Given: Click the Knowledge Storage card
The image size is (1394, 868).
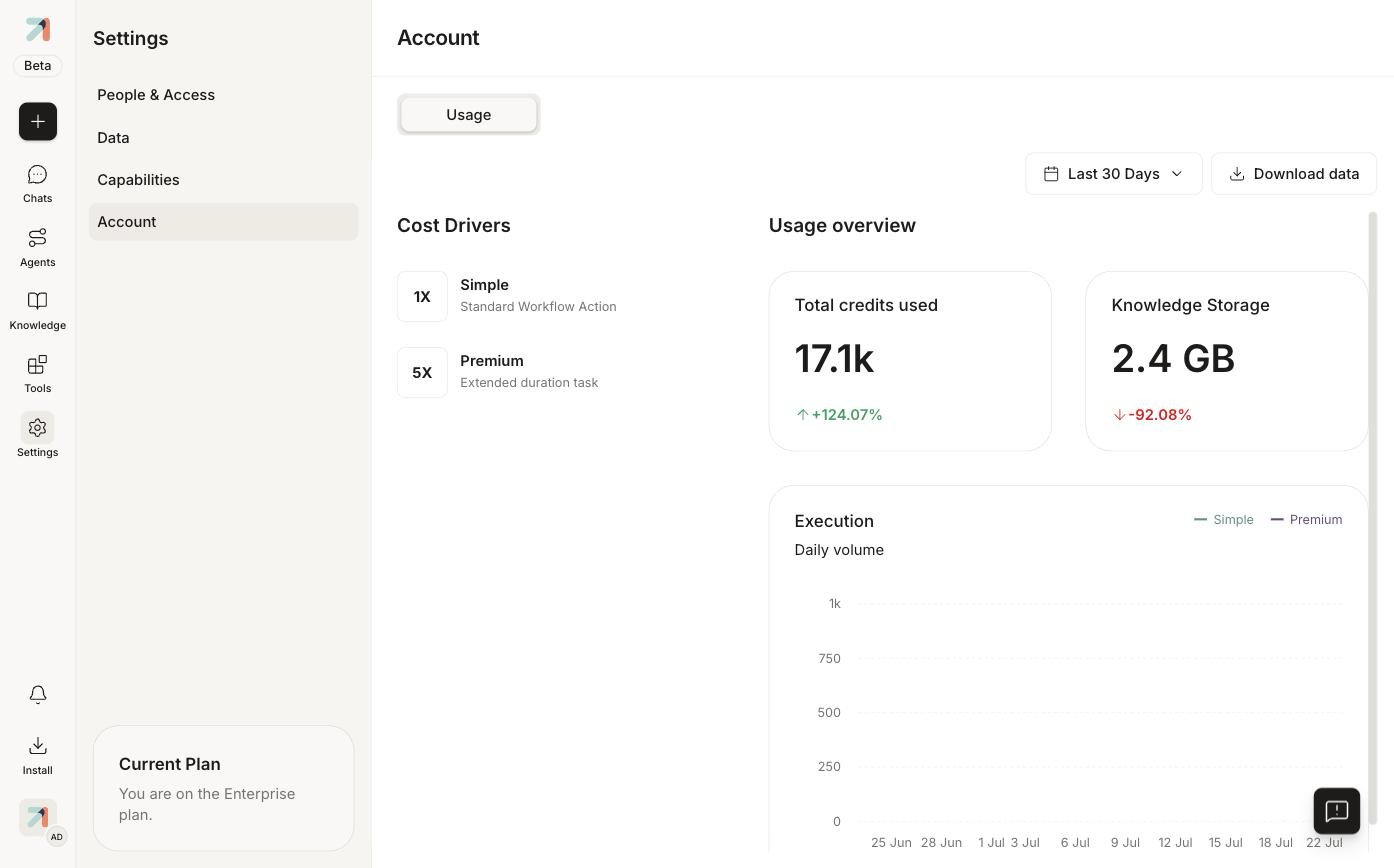Looking at the screenshot, I should click(x=1227, y=361).
